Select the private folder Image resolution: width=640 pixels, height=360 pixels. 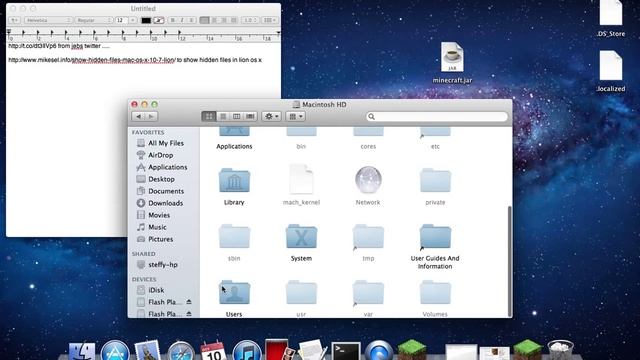pos(435,180)
